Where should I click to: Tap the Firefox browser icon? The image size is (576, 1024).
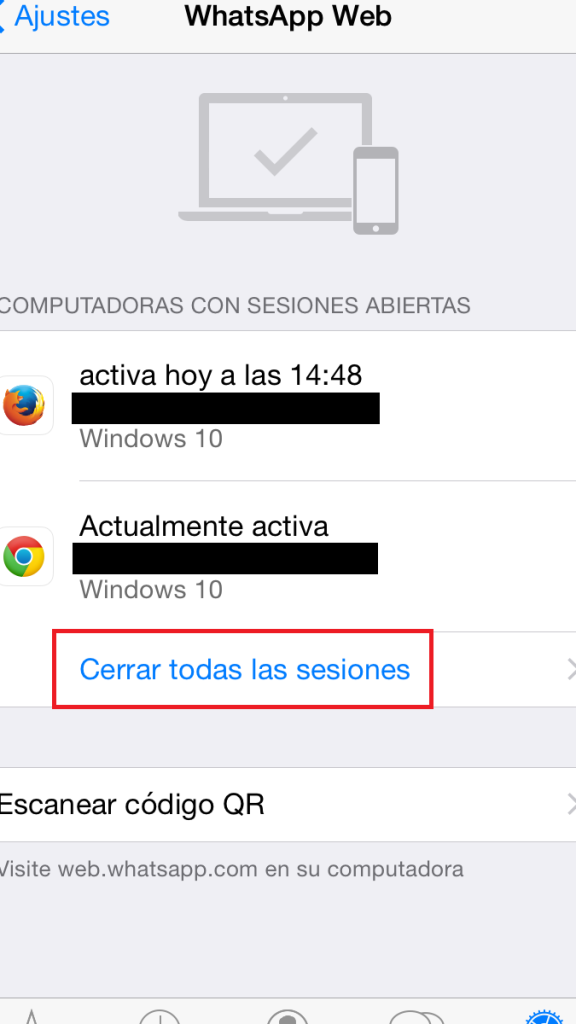coord(24,406)
